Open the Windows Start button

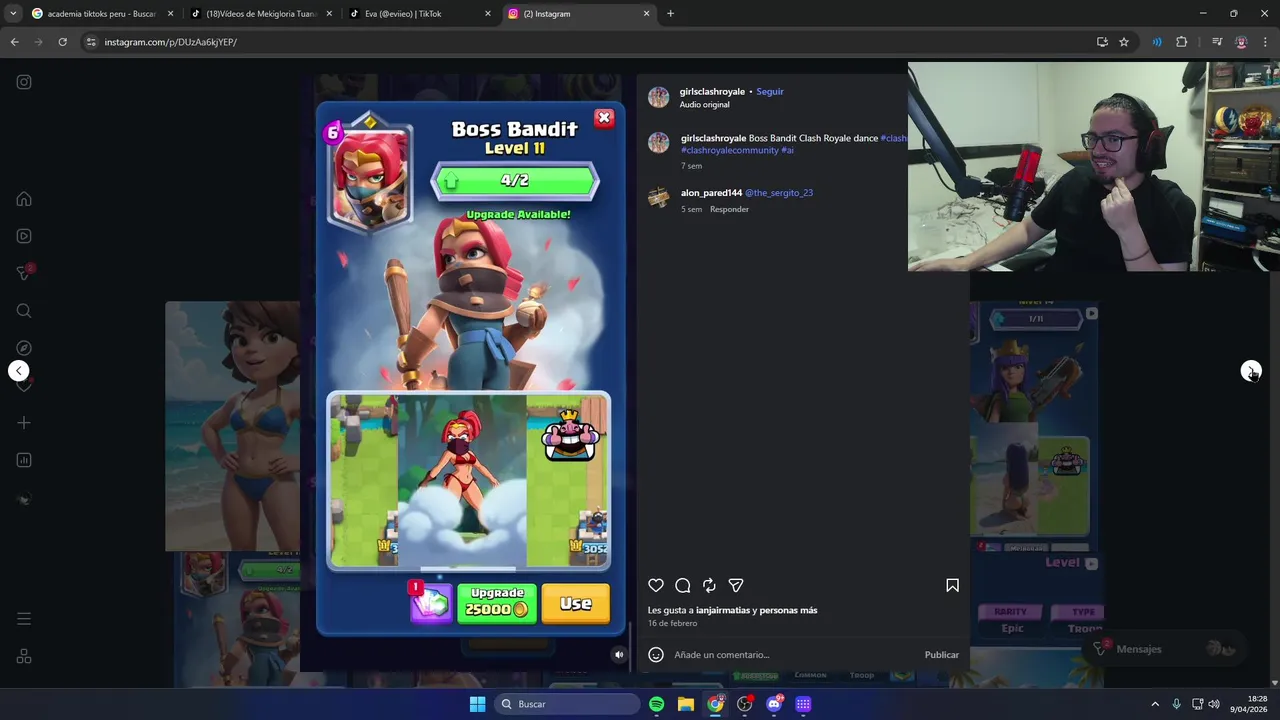[477, 704]
